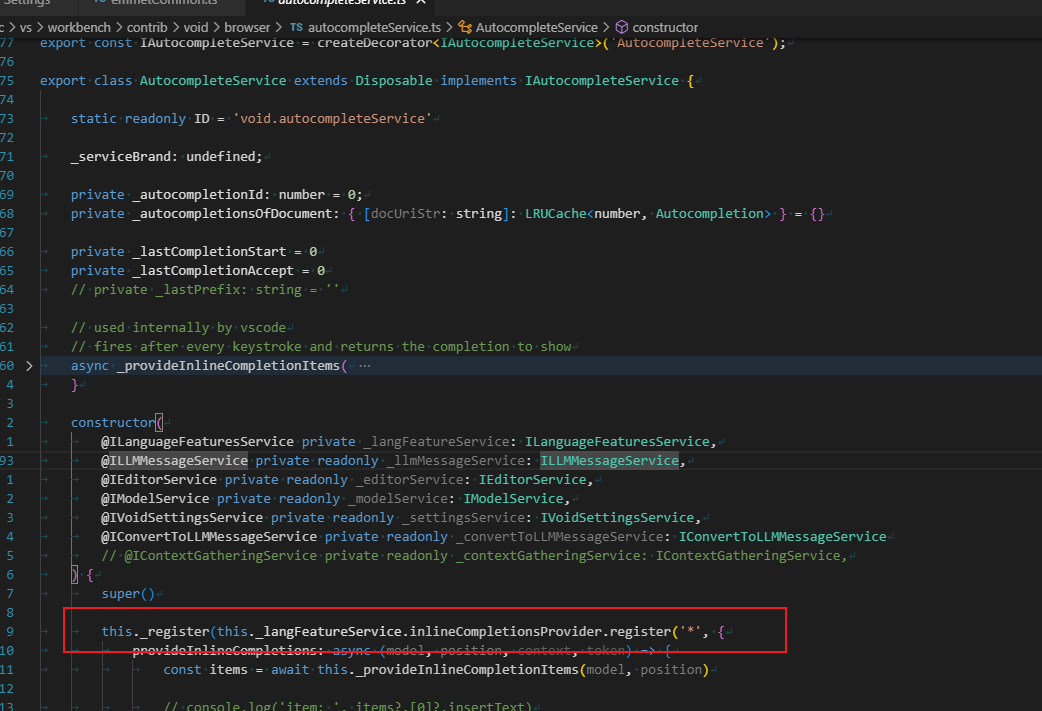Image resolution: width=1042 pixels, height=711 pixels.
Task: Click the collapsed code ellipsis after _provideInlineCompletionItems
Action: click(363, 366)
